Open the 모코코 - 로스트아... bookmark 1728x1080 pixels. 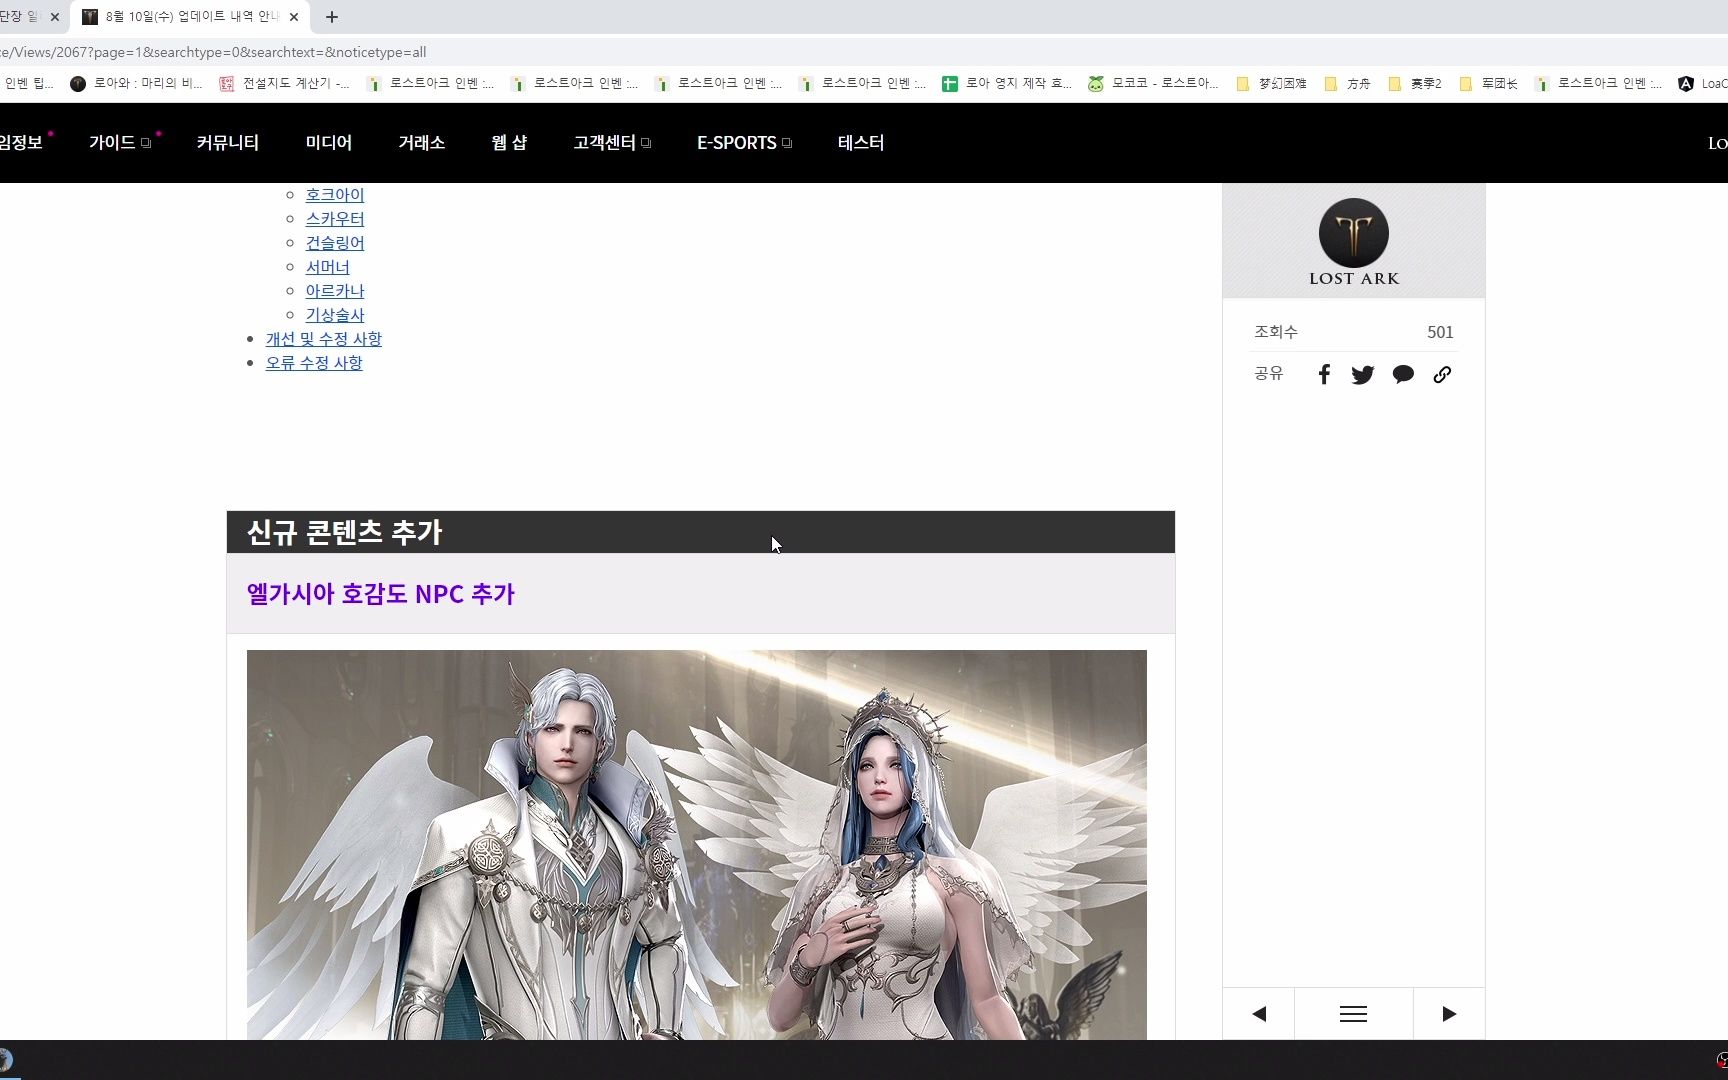pos(1154,84)
